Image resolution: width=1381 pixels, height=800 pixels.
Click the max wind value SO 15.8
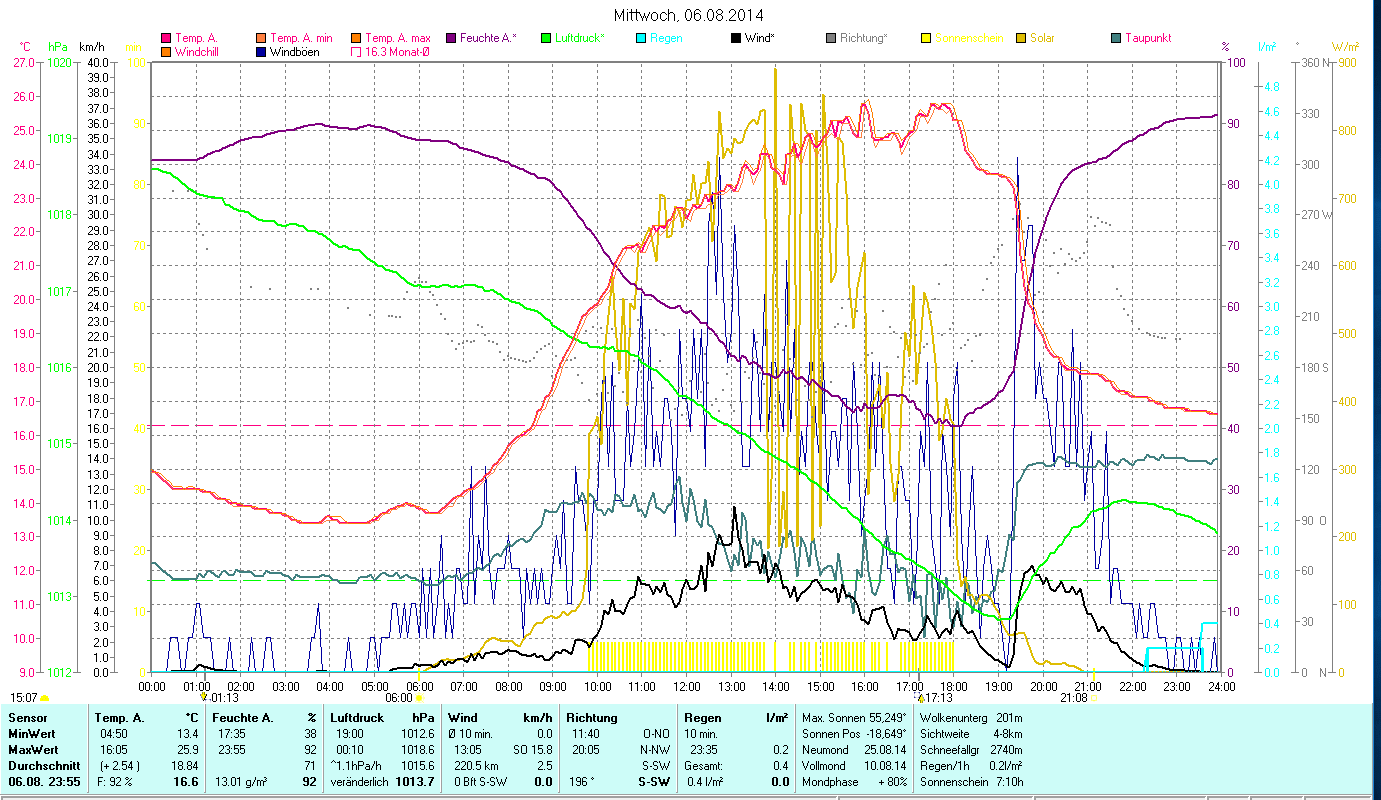pyautogui.click(x=532, y=749)
